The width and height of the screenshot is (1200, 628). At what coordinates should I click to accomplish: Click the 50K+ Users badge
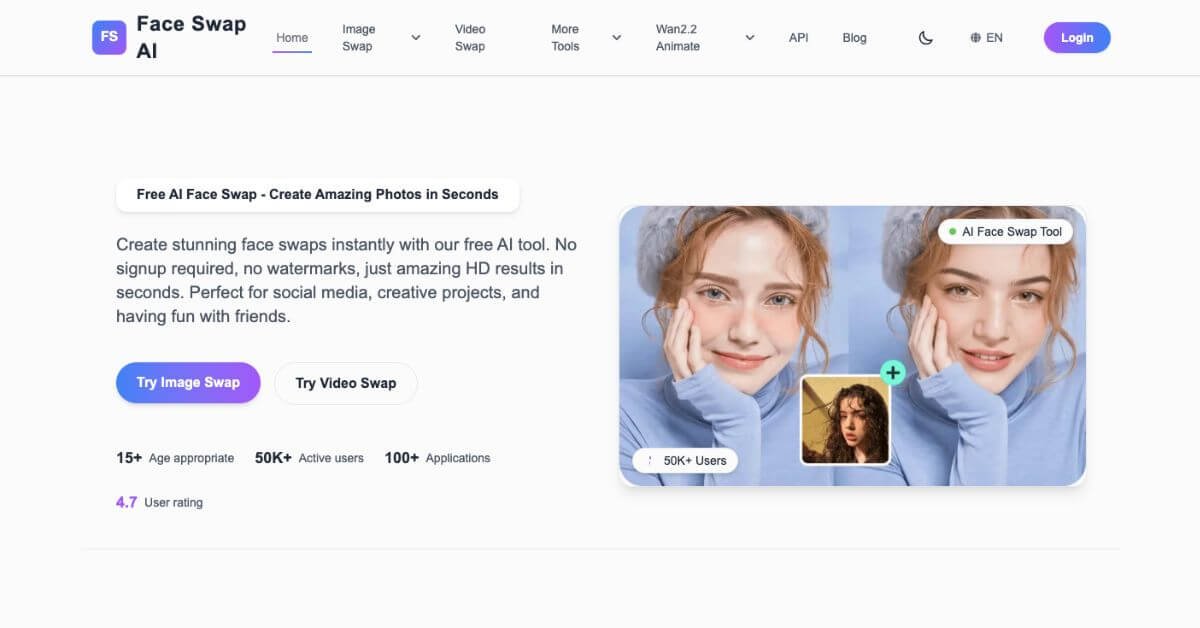point(685,460)
